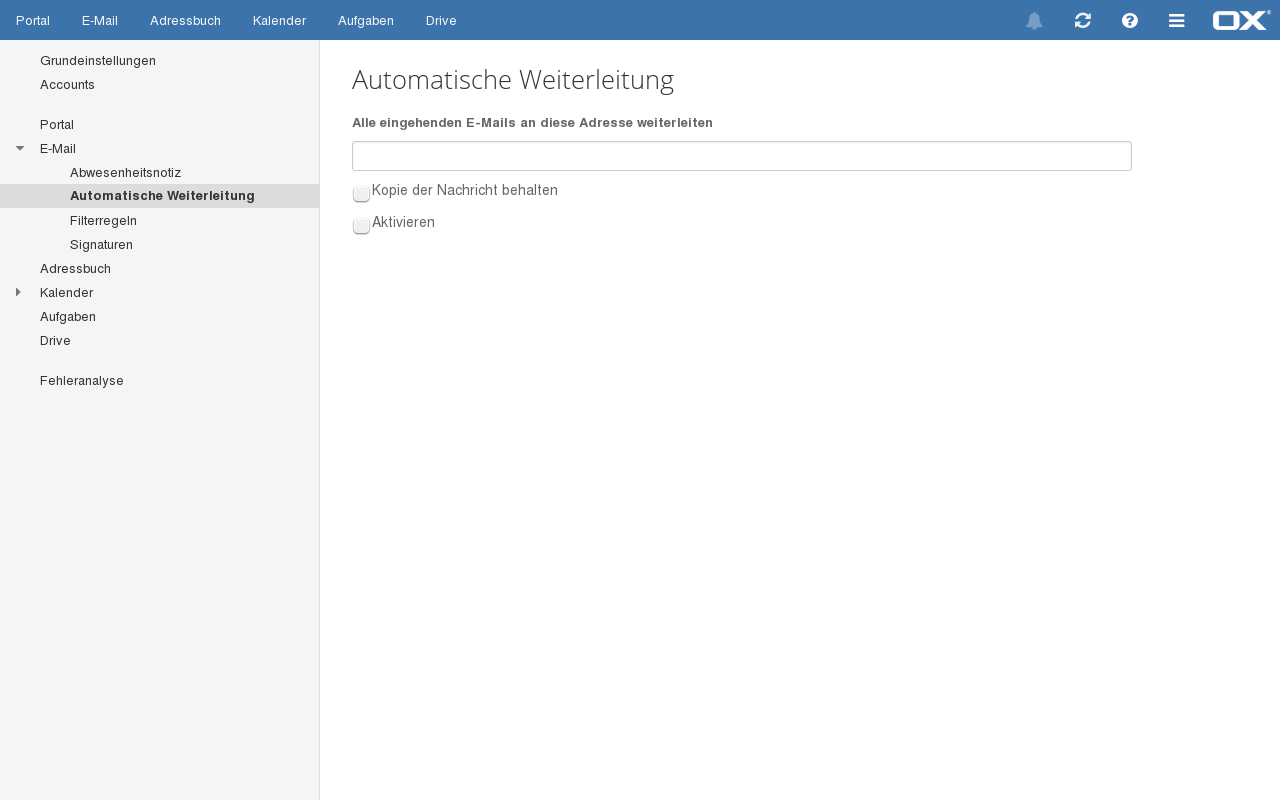Open the notifications bell icon

click(x=1034, y=21)
